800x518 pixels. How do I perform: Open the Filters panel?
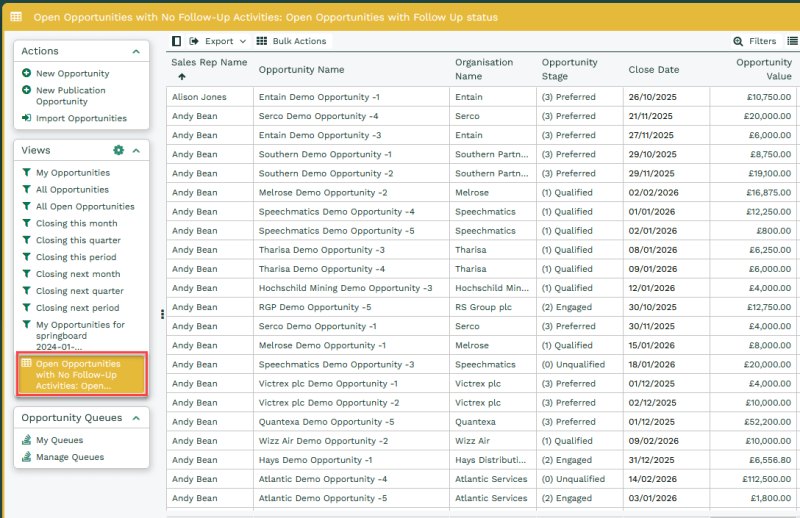coord(754,41)
